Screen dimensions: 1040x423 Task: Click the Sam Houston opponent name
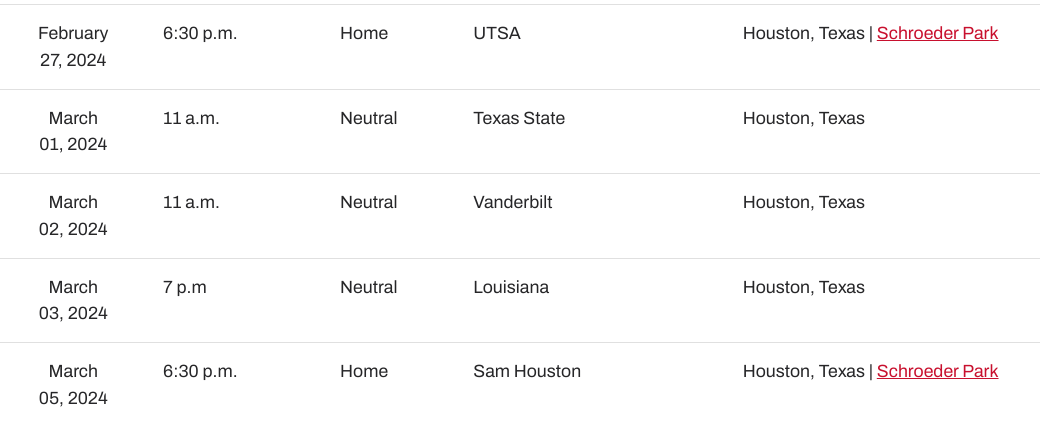pyautogui.click(x=527, y=371)
